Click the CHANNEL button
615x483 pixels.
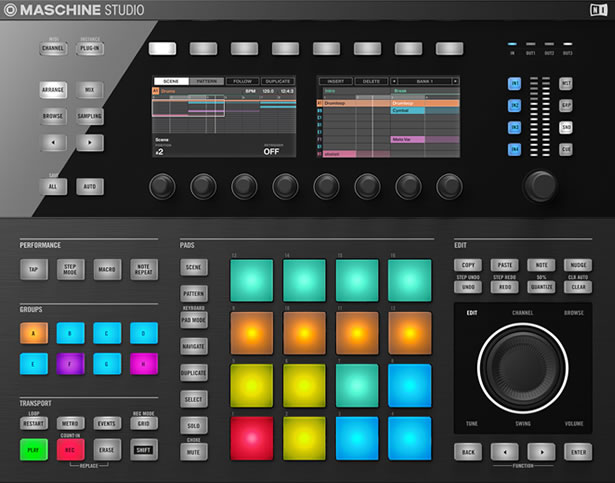53,48
